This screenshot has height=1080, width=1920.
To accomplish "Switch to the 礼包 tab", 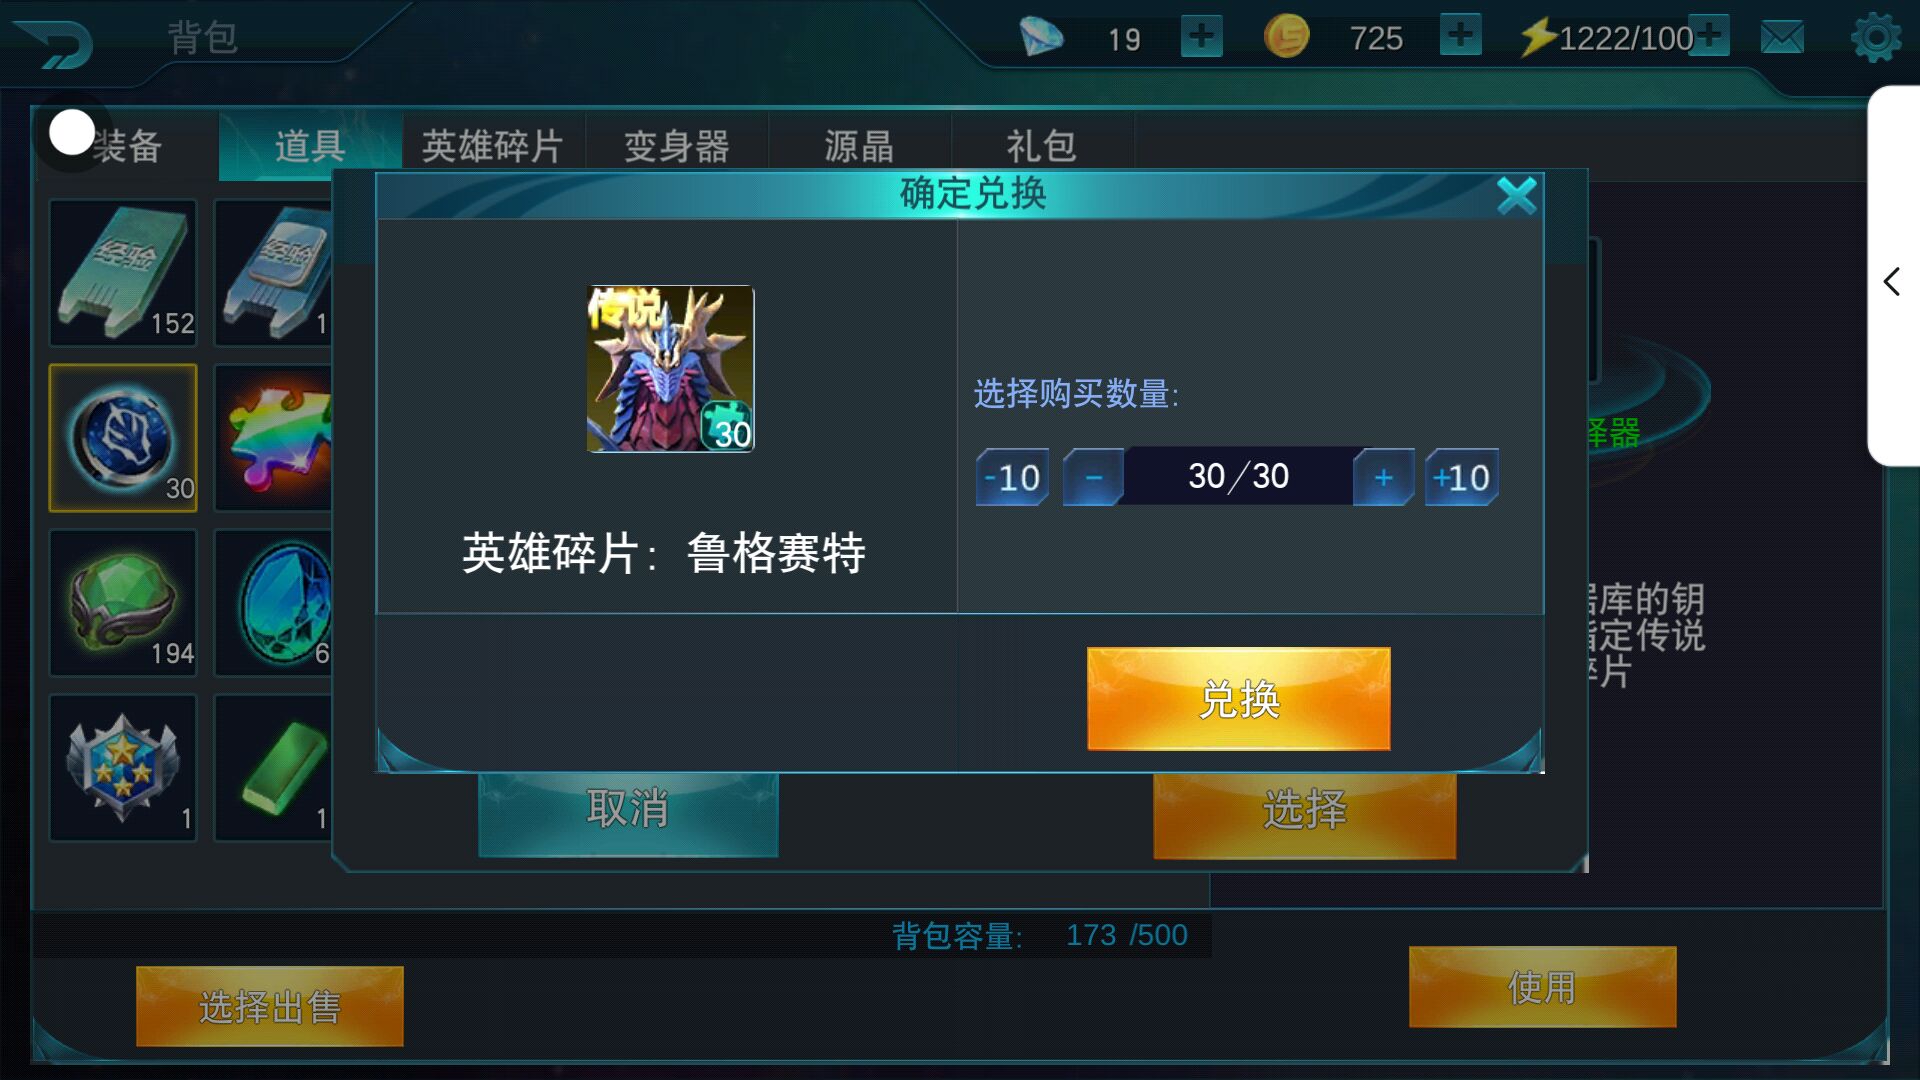I will [x=1042, y=146].
